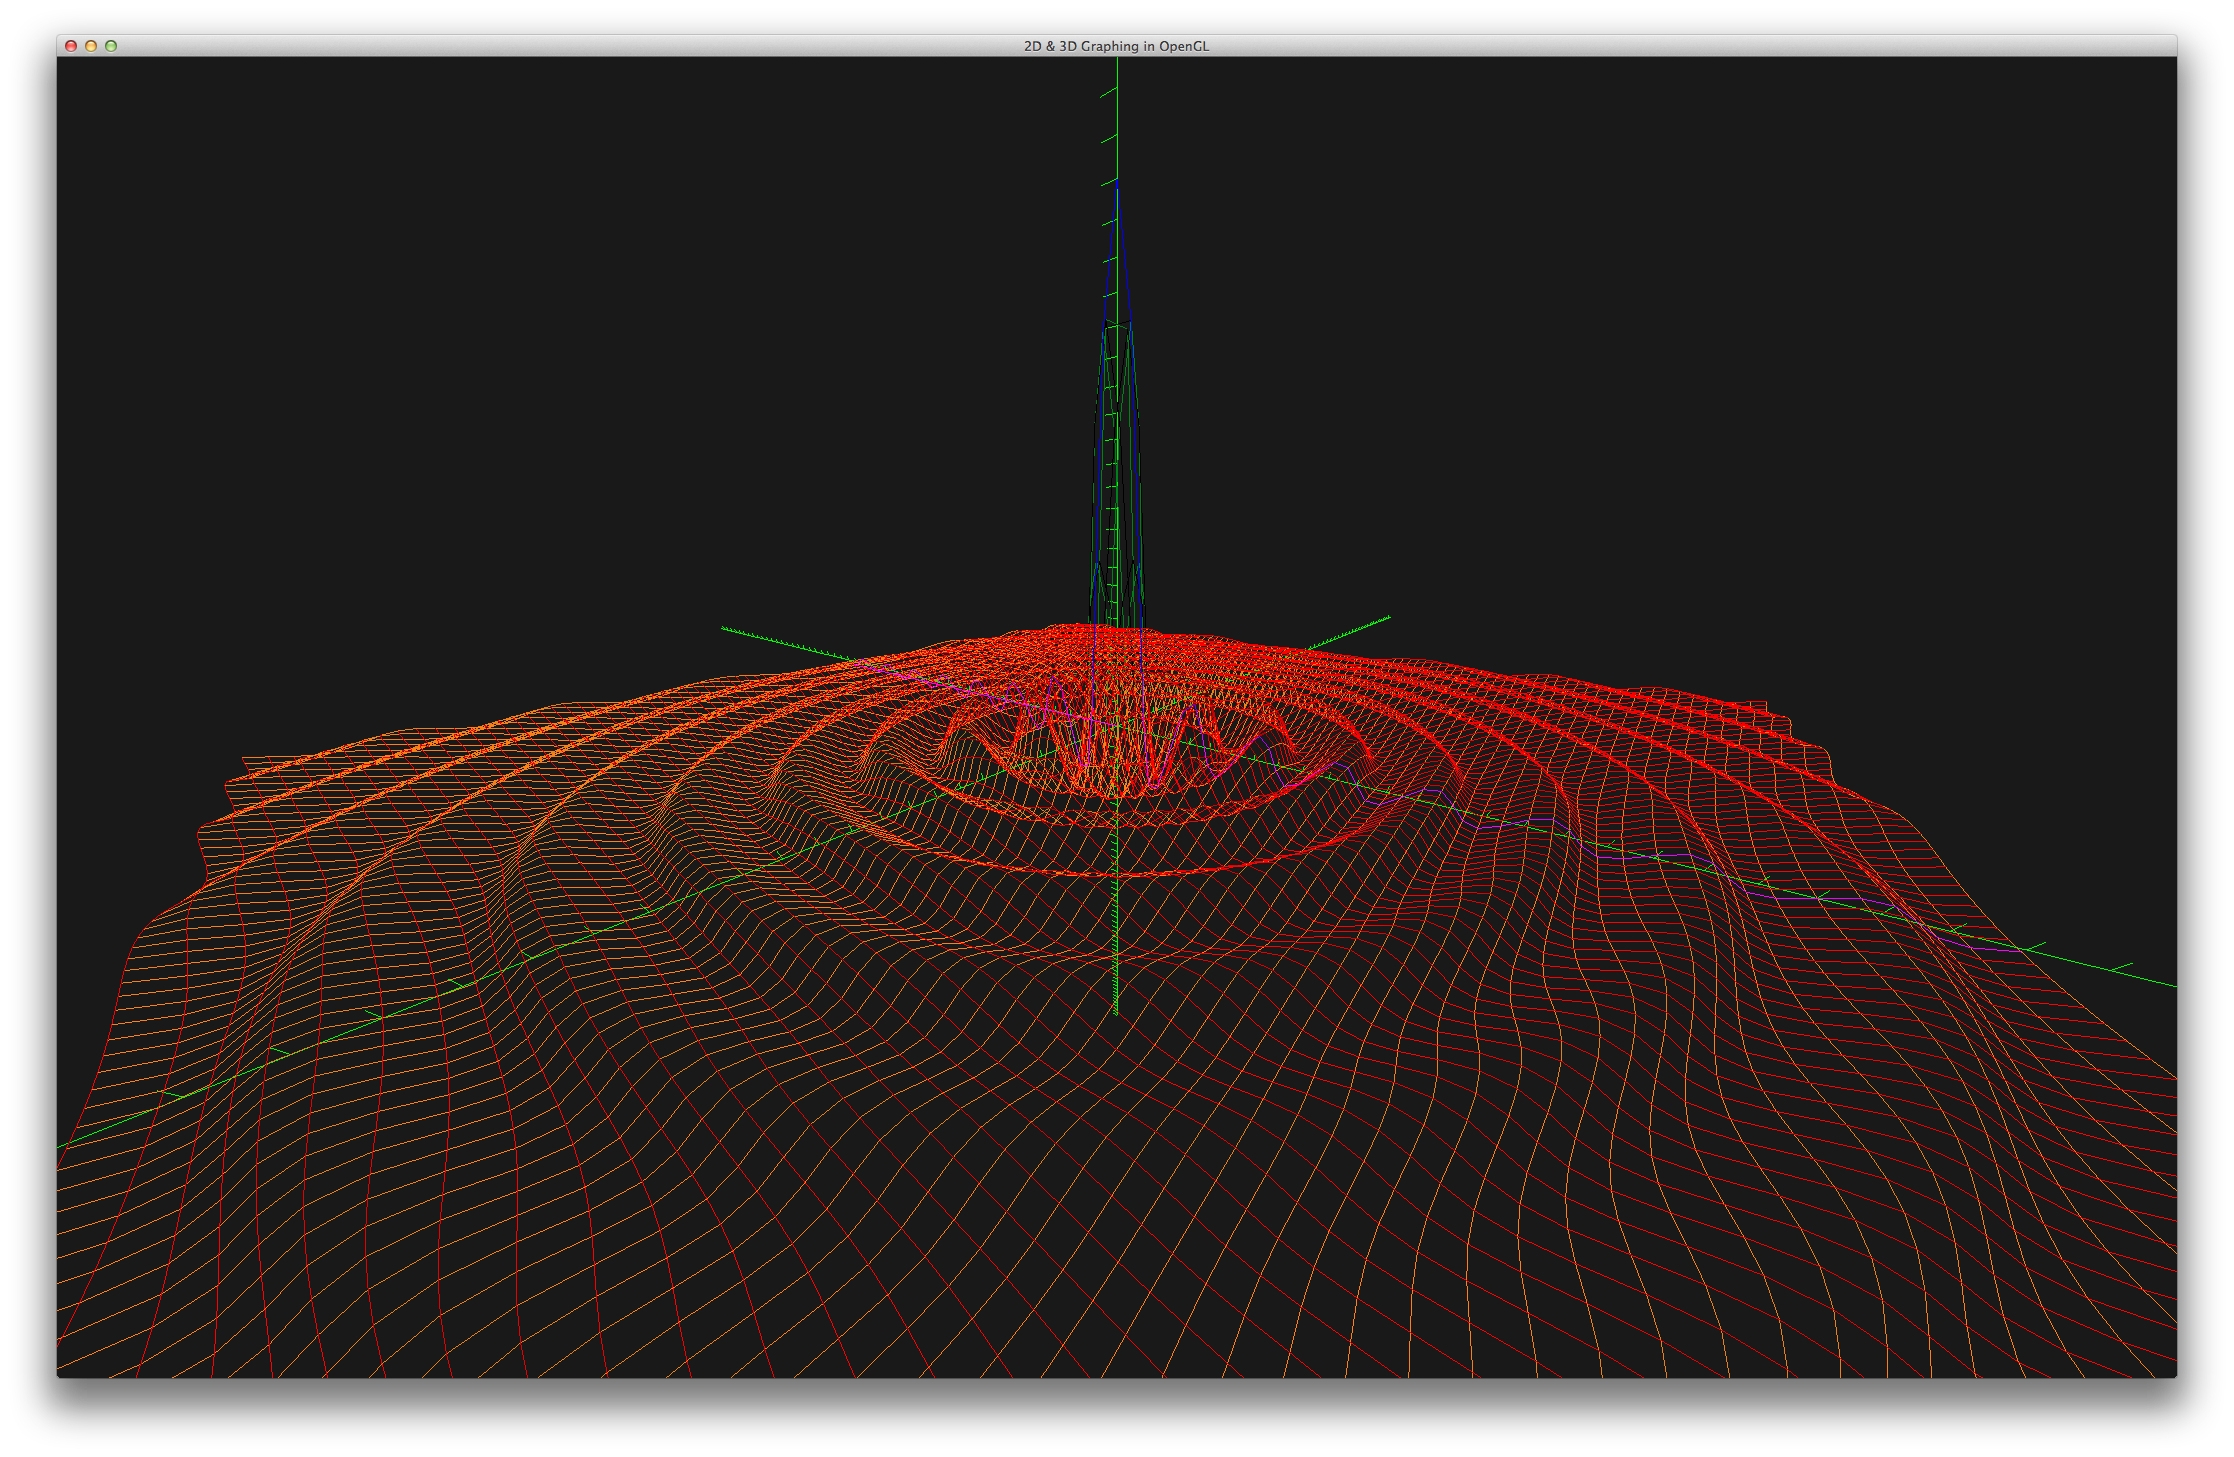Click the bottom end of the vertical green axis
This screenshot has width=2234, height=1457.
coord(1115,1011)
